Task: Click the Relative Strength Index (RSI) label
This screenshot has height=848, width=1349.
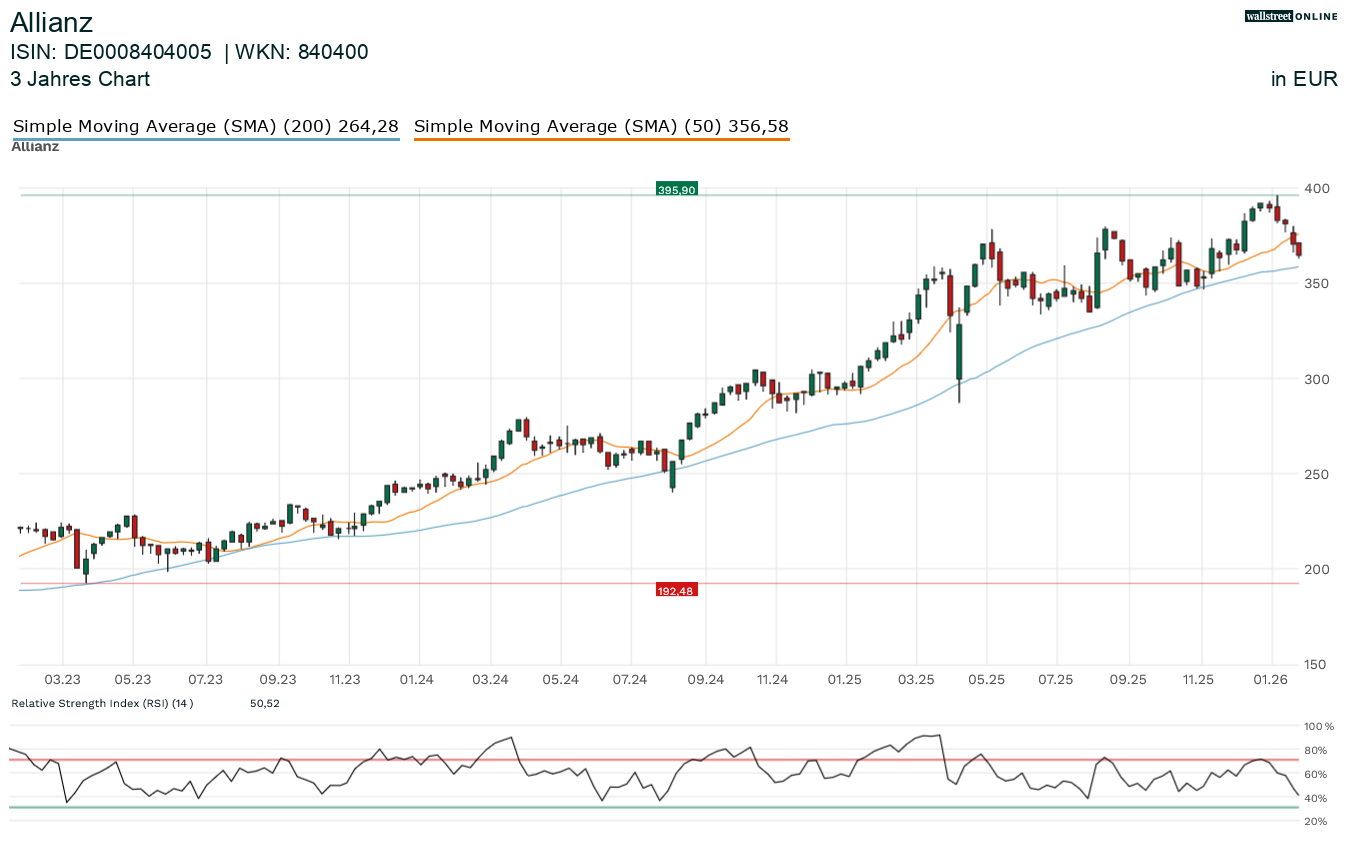Action: tap(102, 703)
